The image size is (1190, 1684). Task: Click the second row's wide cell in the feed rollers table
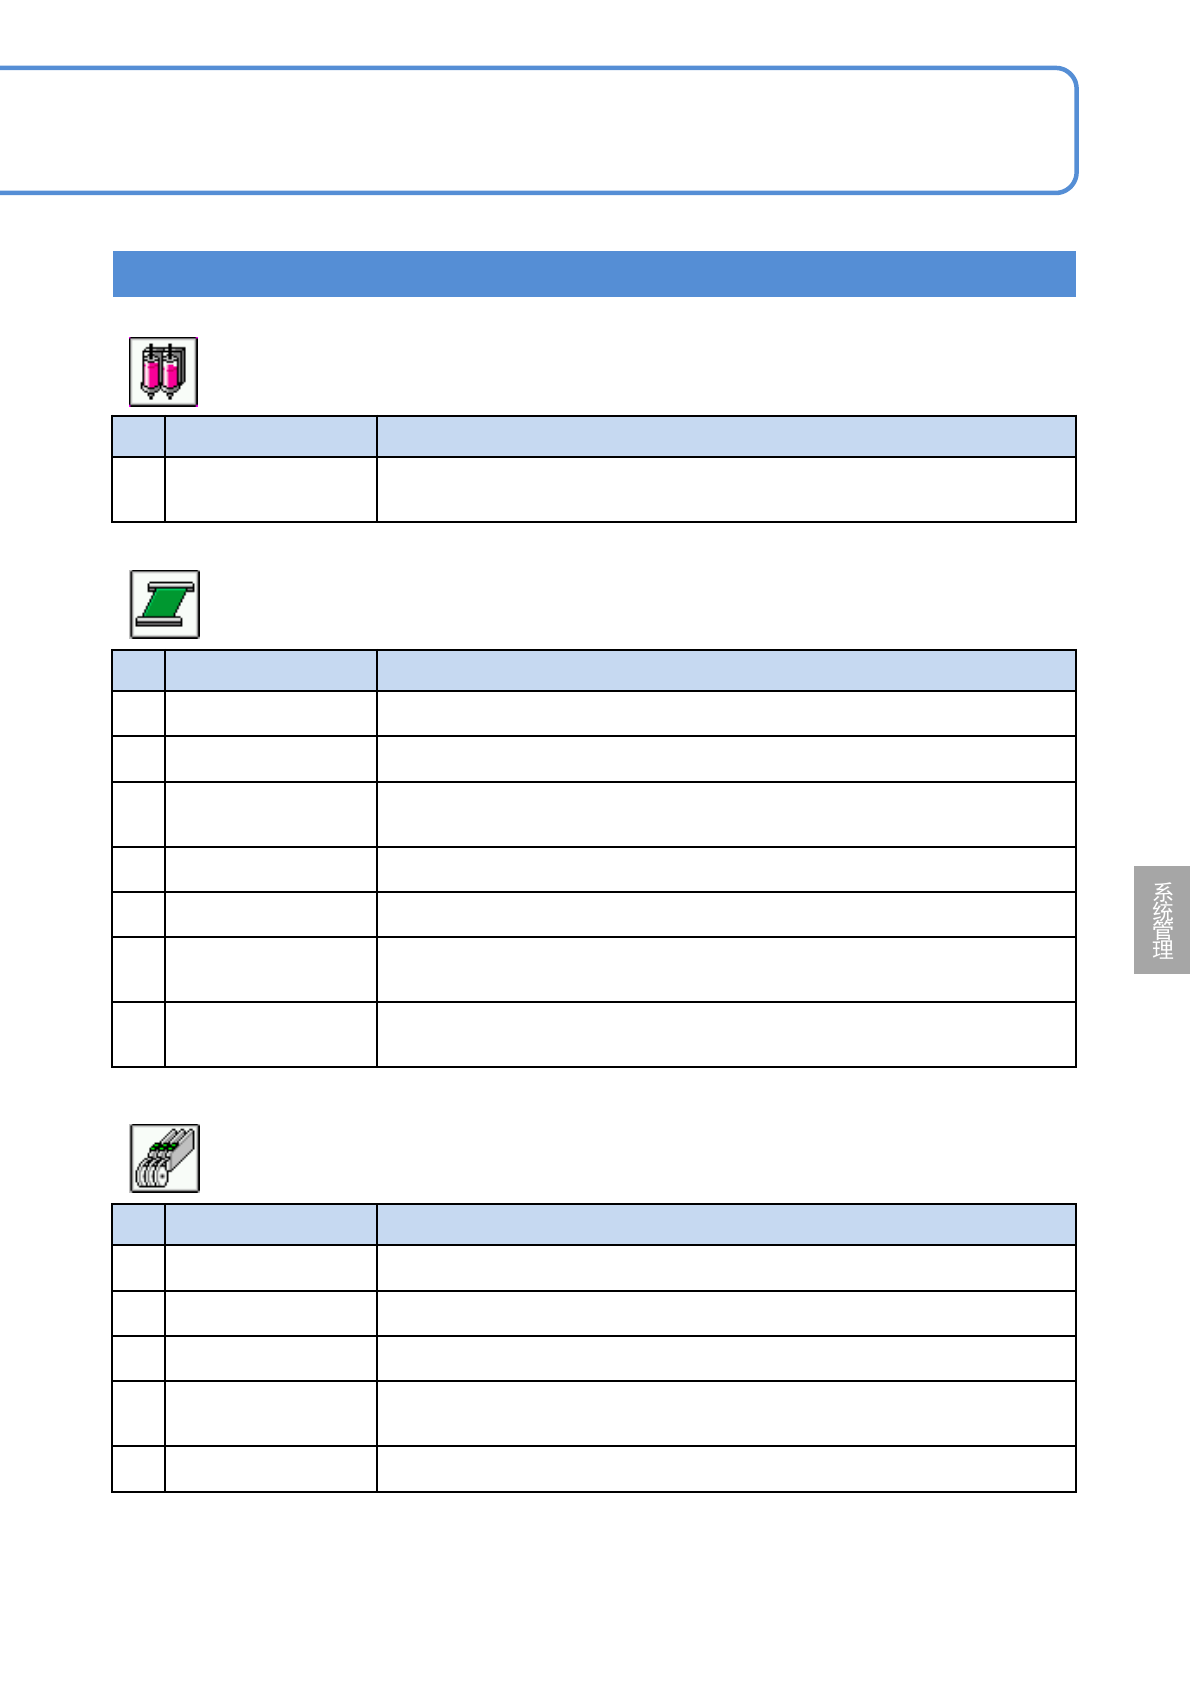coord(726,1314)
